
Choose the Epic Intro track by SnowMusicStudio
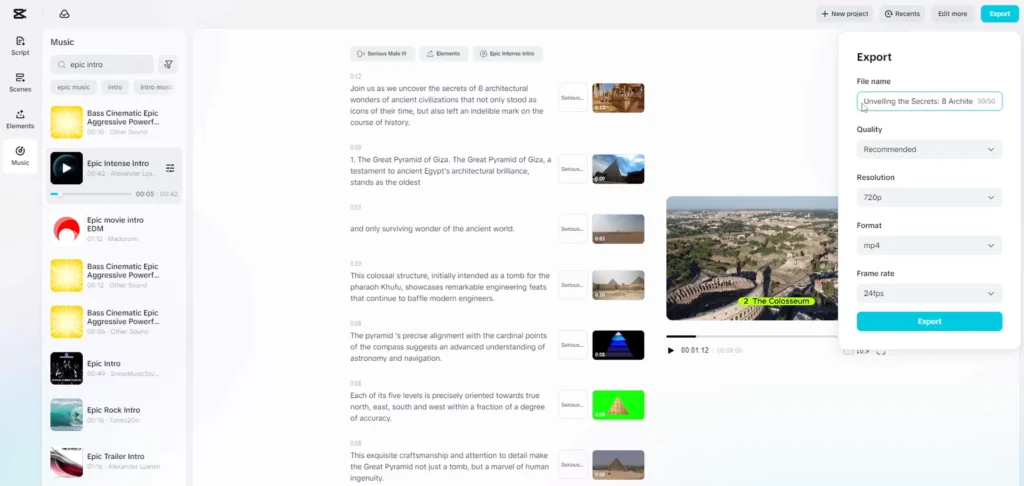(114, 368)
